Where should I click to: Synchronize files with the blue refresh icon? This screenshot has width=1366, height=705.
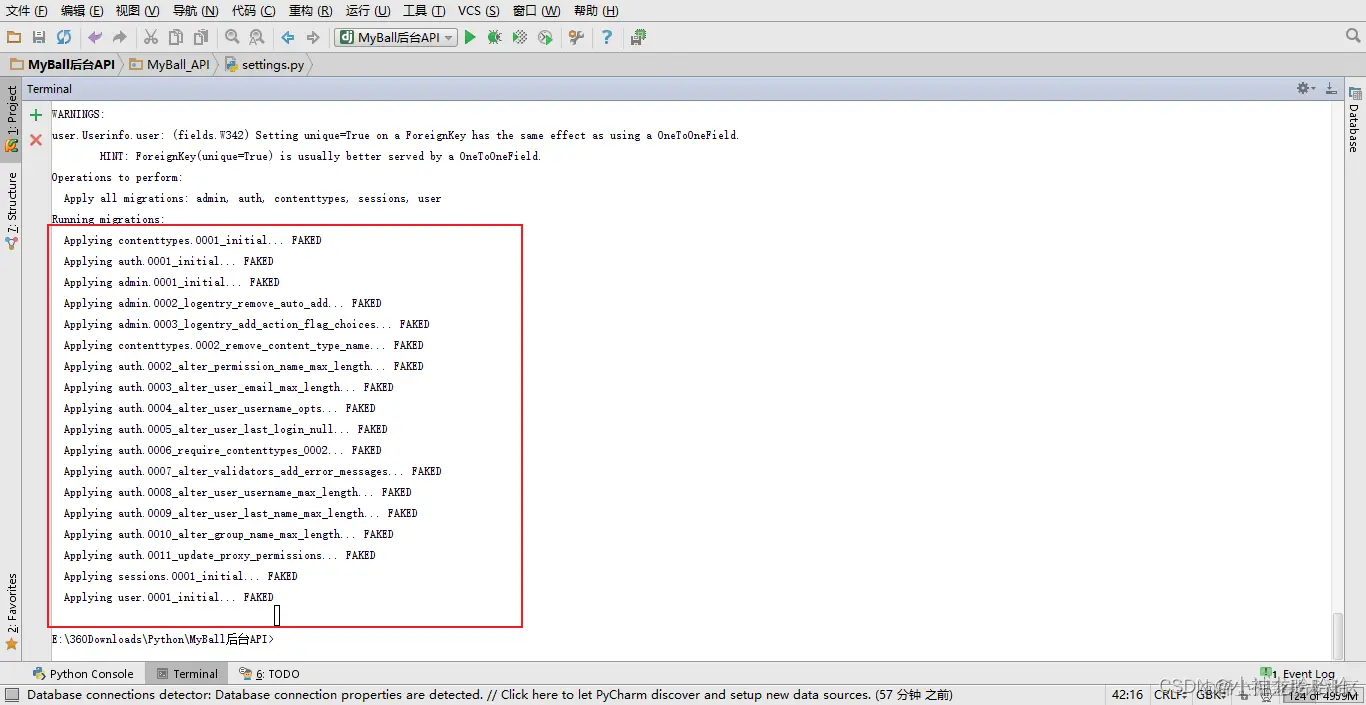coord(64,37)
